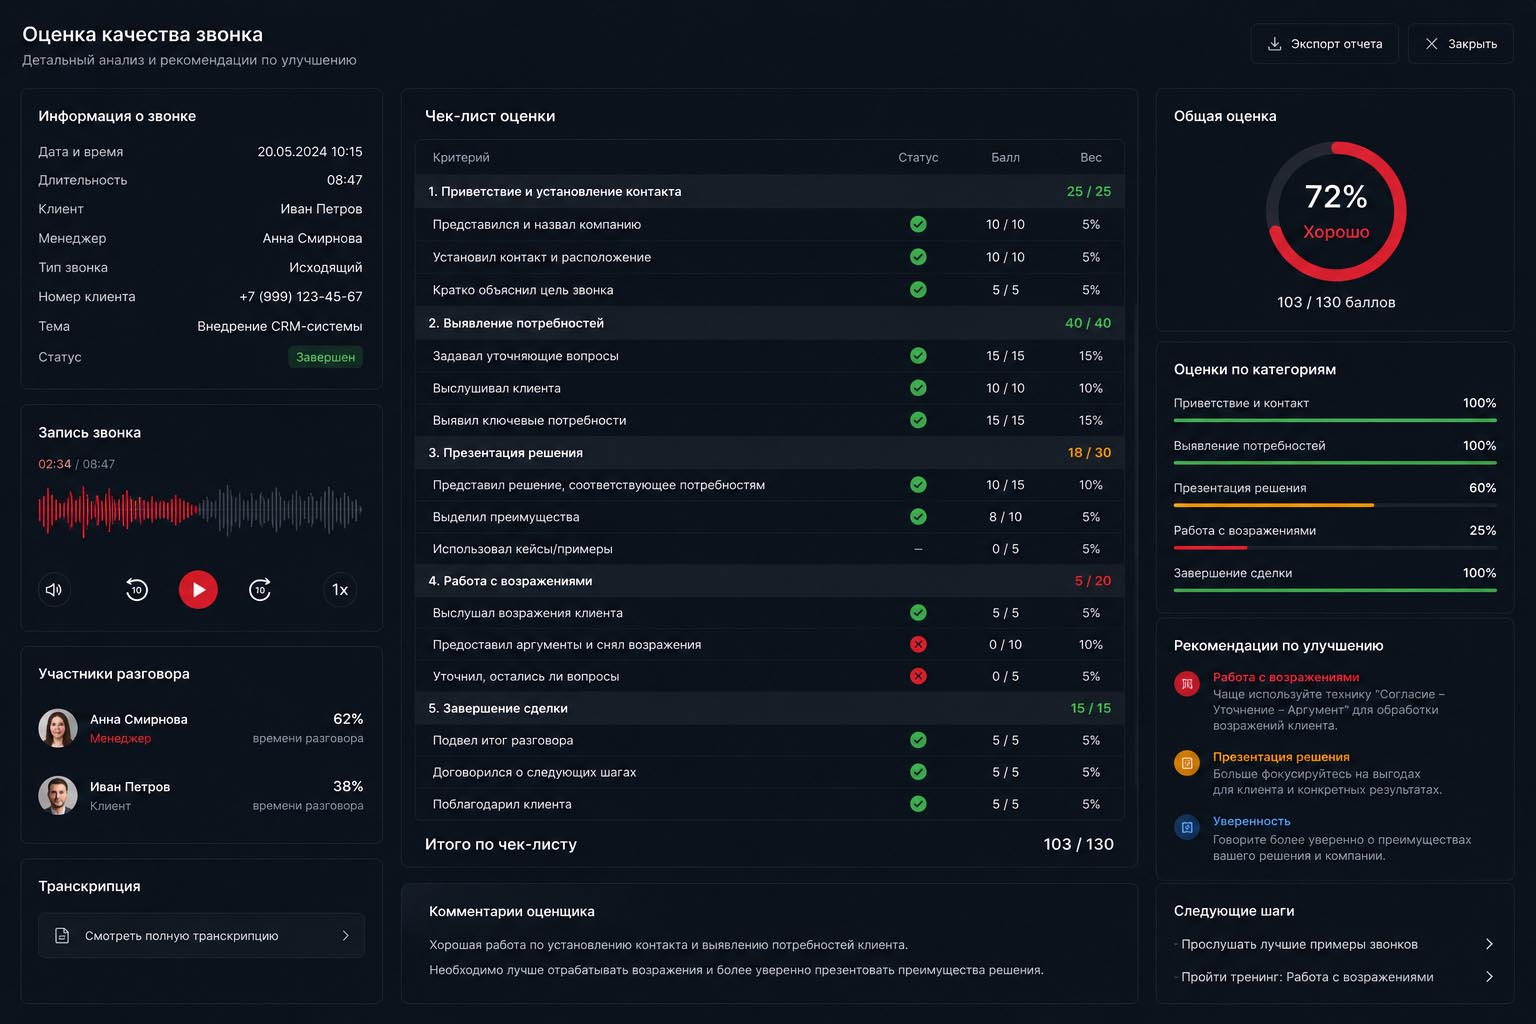1536x1024 pixels.
Task: Mute the call recording volume icon
Action: [x=54, y=589]
